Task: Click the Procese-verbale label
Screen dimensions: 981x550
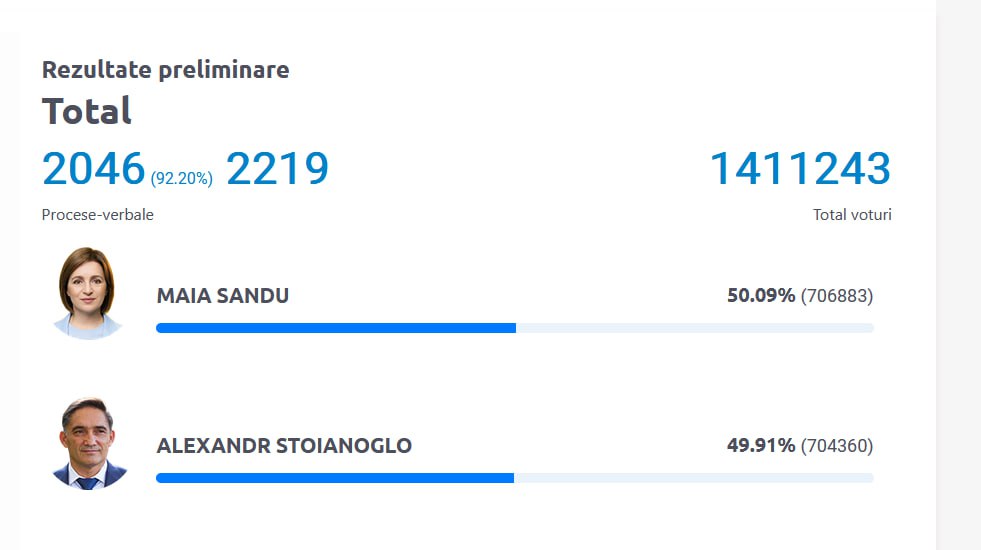Action: click(x=98, y=215)
